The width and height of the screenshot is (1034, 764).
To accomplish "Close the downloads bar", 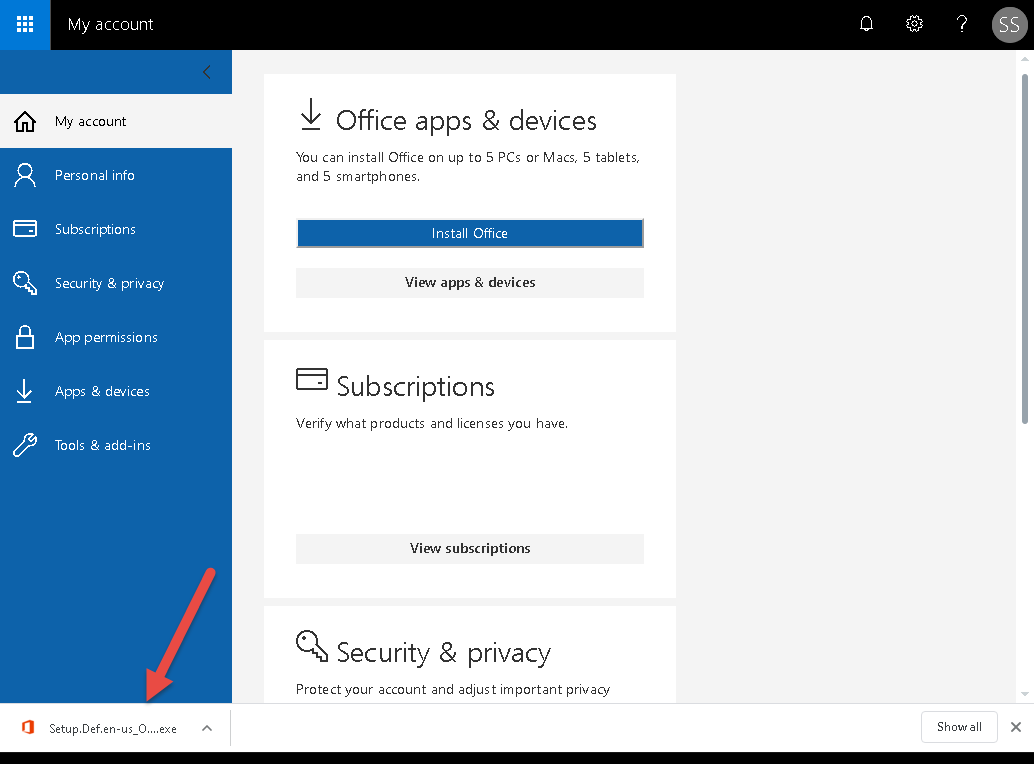I will pyautogui.click(x=1016, y=727).
